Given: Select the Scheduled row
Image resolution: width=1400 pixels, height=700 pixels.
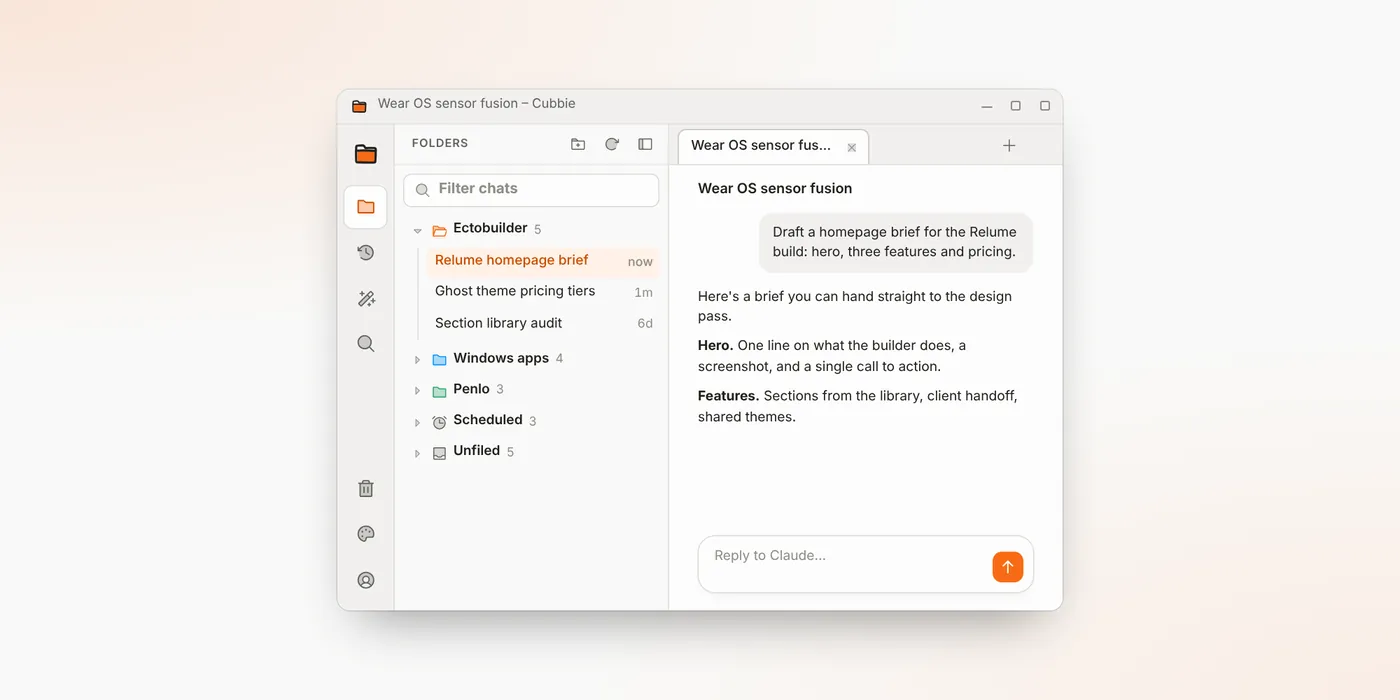Looking at the screenshot, I should pos(531,421).
